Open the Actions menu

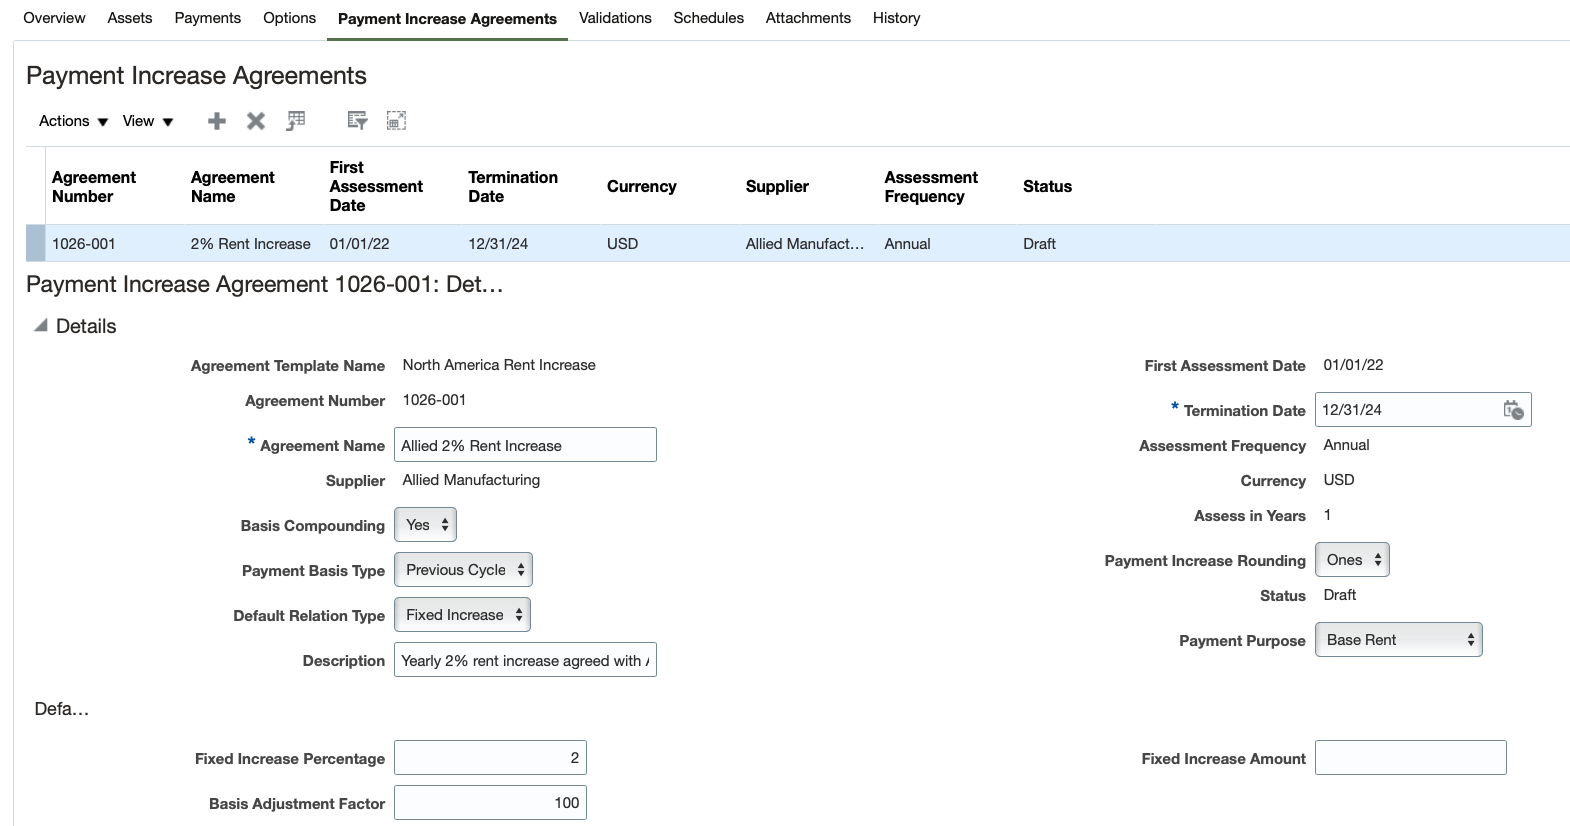[x=73, y=121]
